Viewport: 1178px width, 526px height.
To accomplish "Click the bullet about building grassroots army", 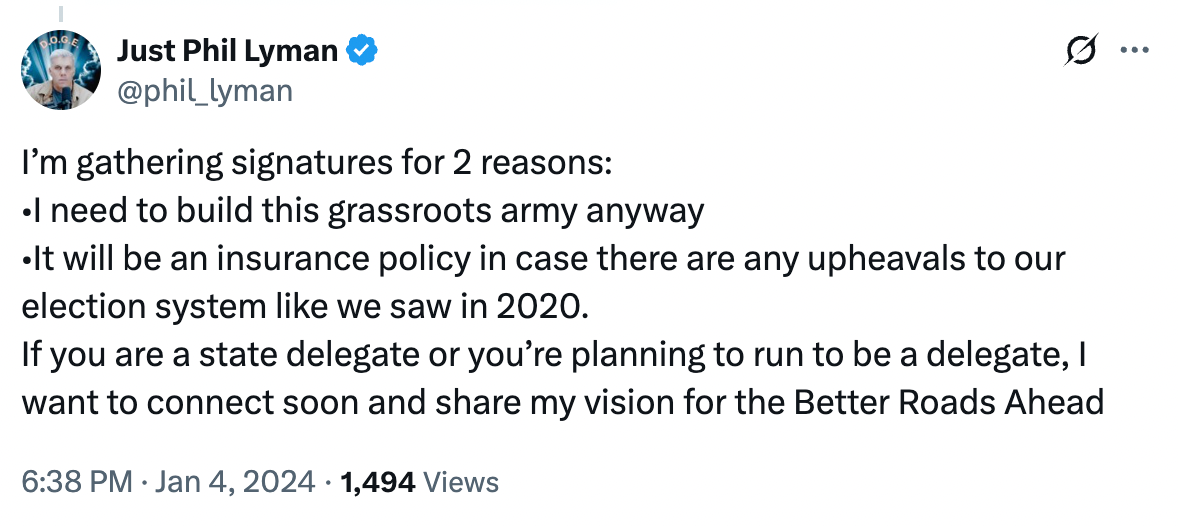I will pos(363,212).
